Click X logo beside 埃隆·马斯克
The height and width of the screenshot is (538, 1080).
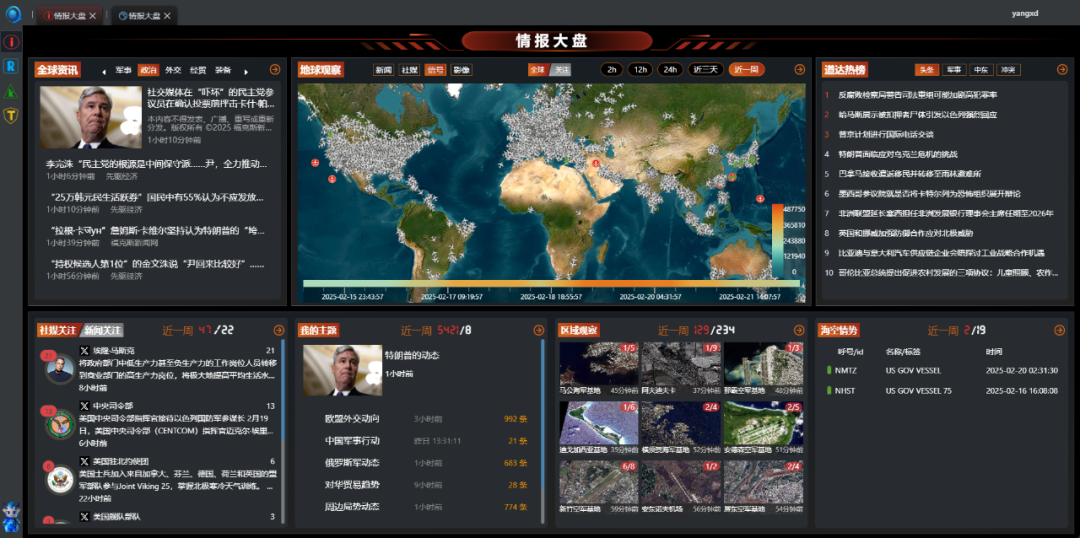85,351
